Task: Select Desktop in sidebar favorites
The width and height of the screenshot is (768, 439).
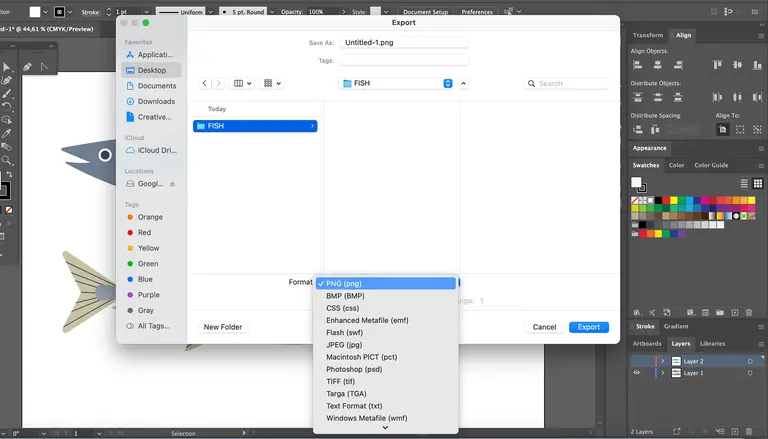Action: point(151,70)
